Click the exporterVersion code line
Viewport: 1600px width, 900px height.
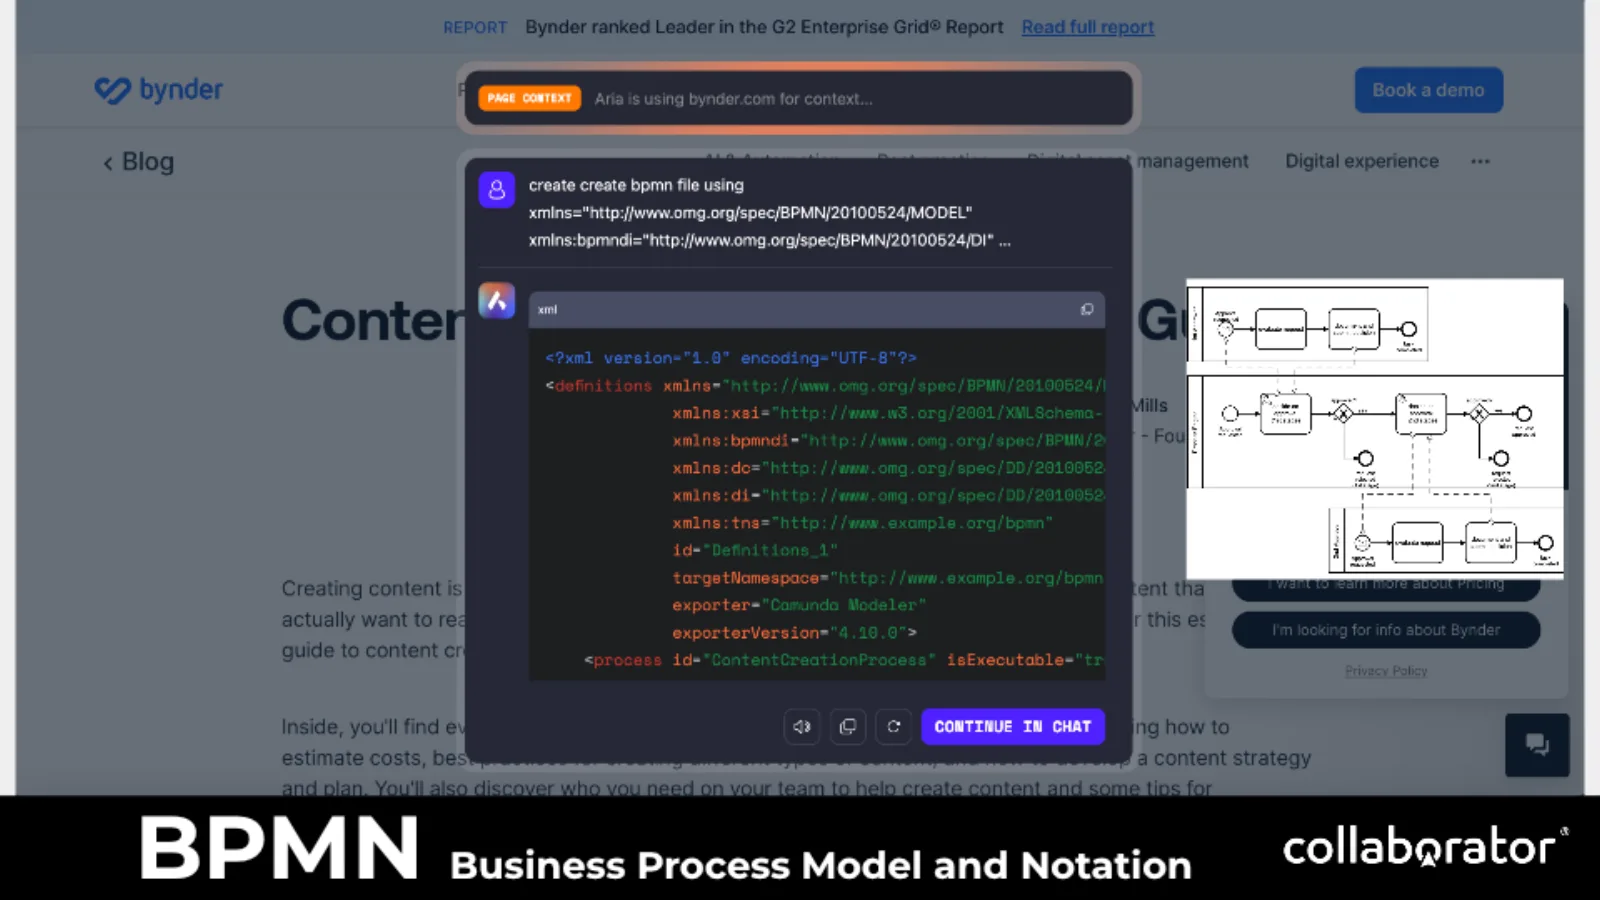click(x=794, y=633)
